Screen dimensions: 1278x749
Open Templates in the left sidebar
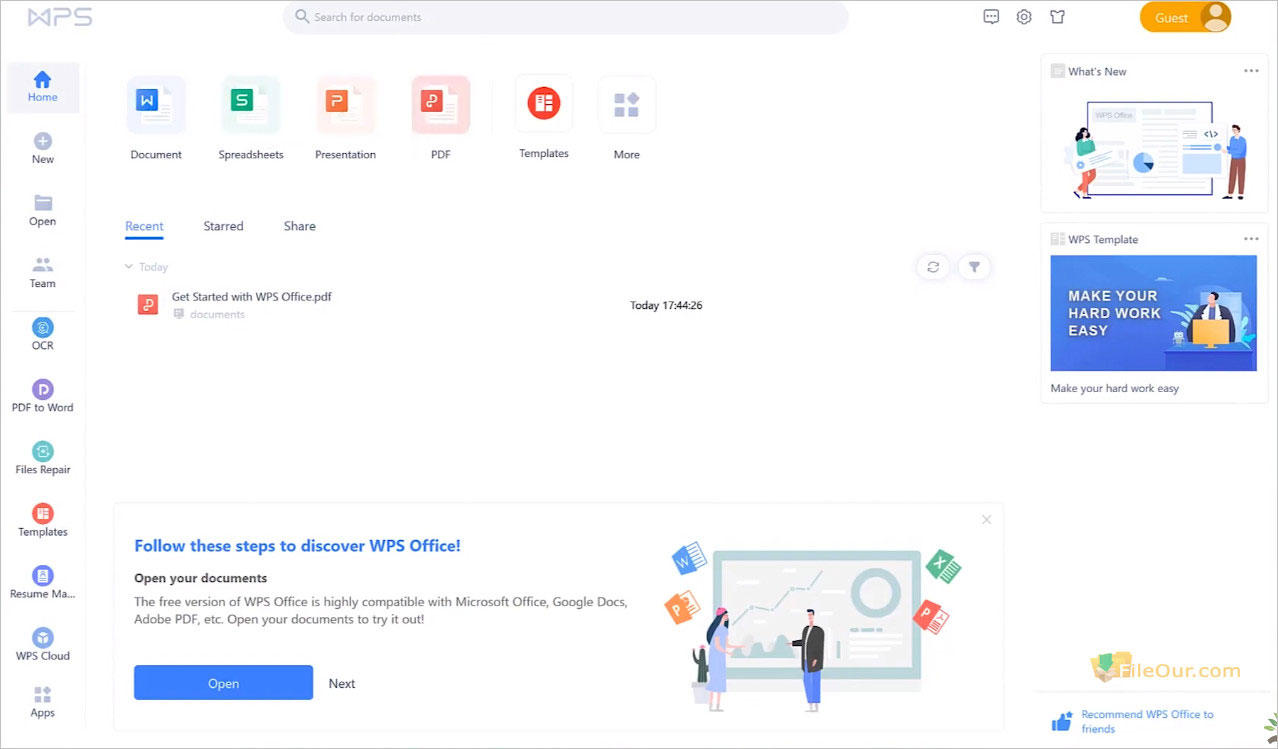[x=42, y=521]
